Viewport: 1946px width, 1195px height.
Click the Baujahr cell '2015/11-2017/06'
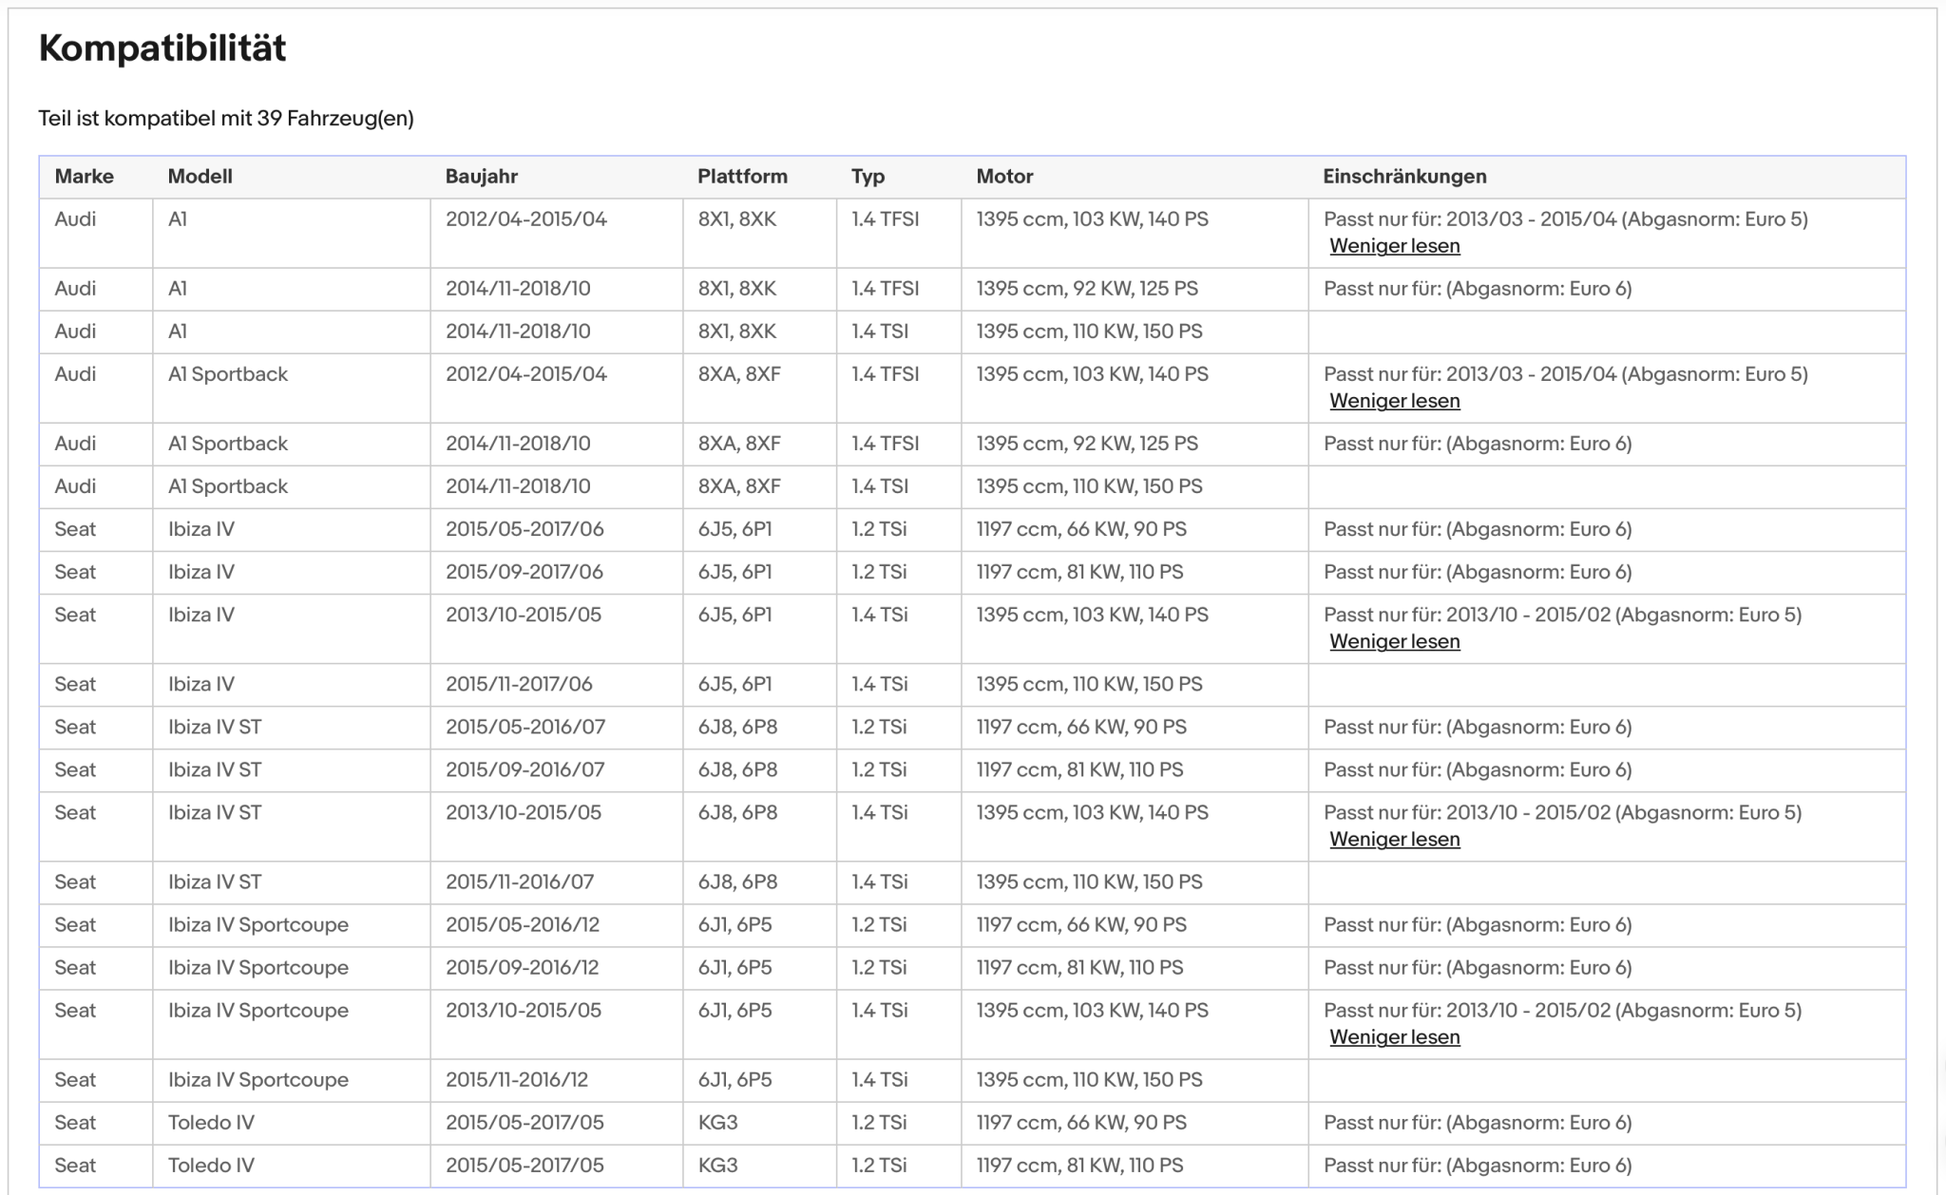tap(519, 685)
